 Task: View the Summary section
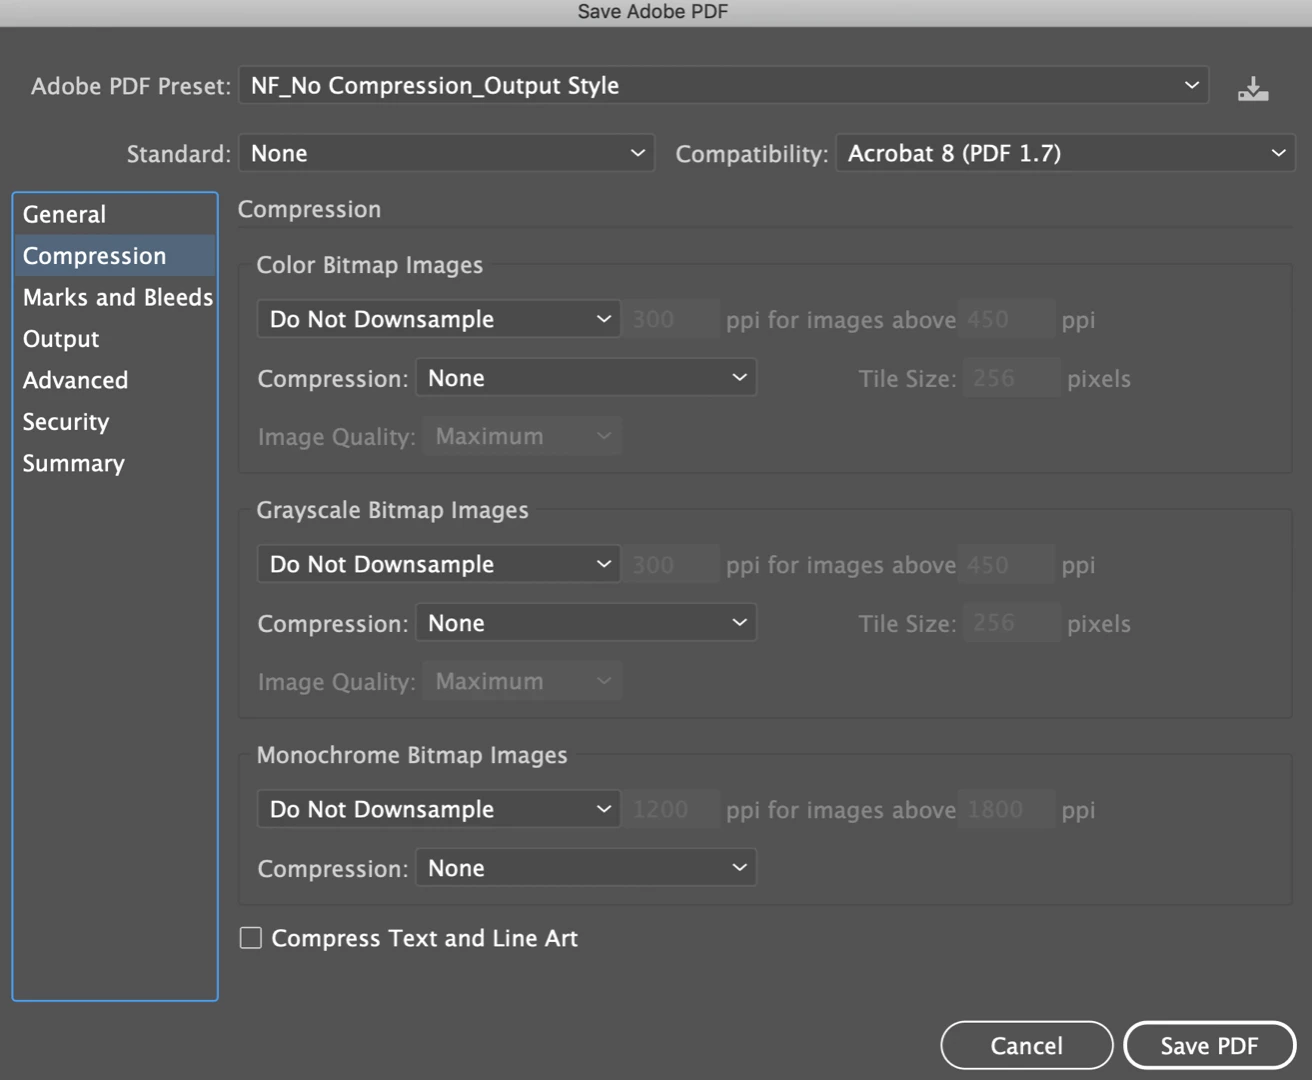pos(115,463)
